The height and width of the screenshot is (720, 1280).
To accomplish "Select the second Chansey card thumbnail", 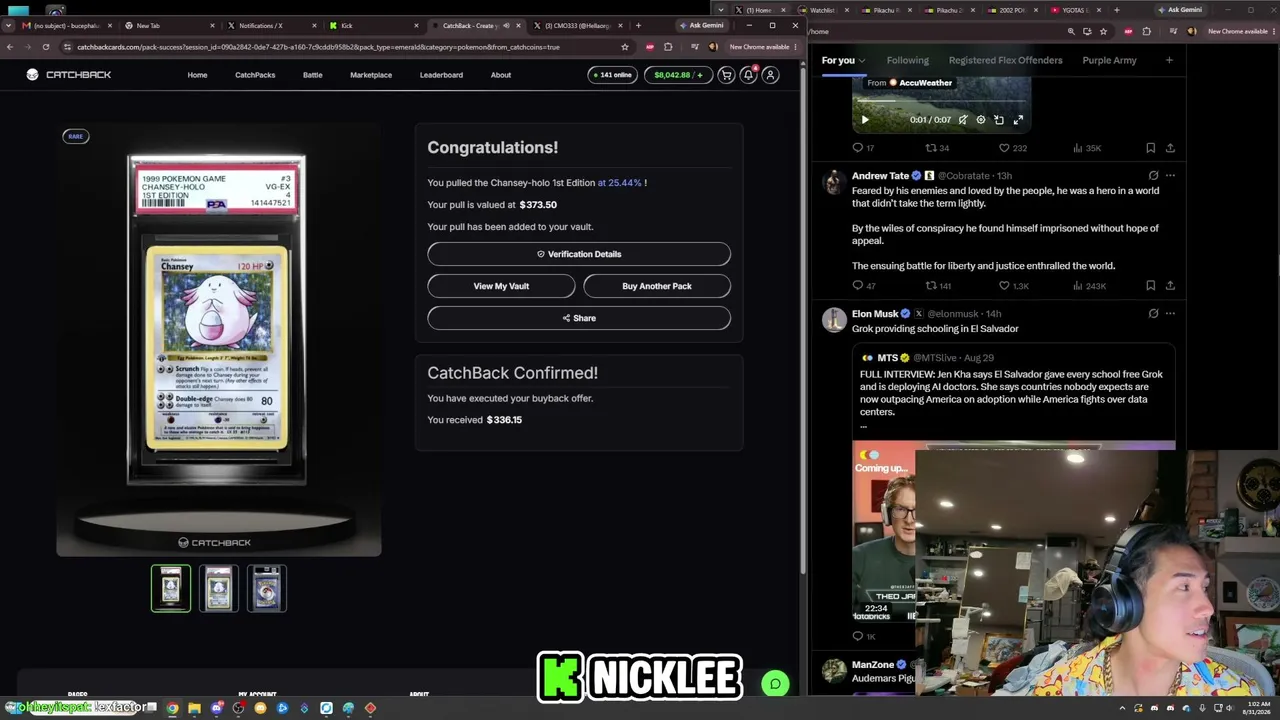I will point(219,588).
